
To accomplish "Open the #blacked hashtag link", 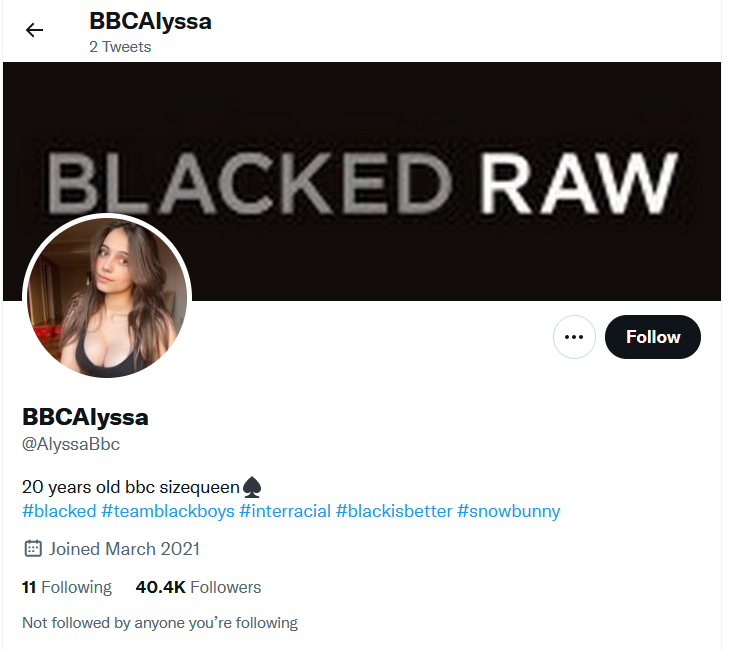I will 59,511.
